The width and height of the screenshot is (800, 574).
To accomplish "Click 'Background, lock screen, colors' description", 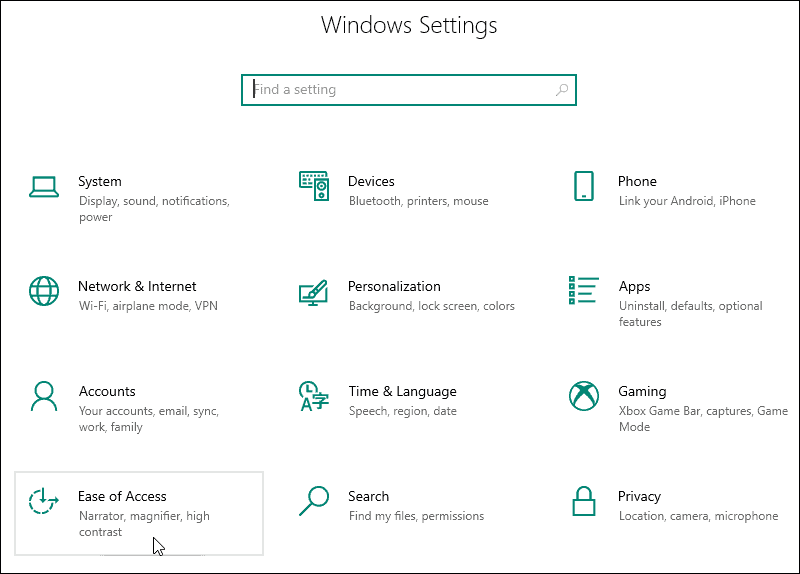I will [432, 306].
